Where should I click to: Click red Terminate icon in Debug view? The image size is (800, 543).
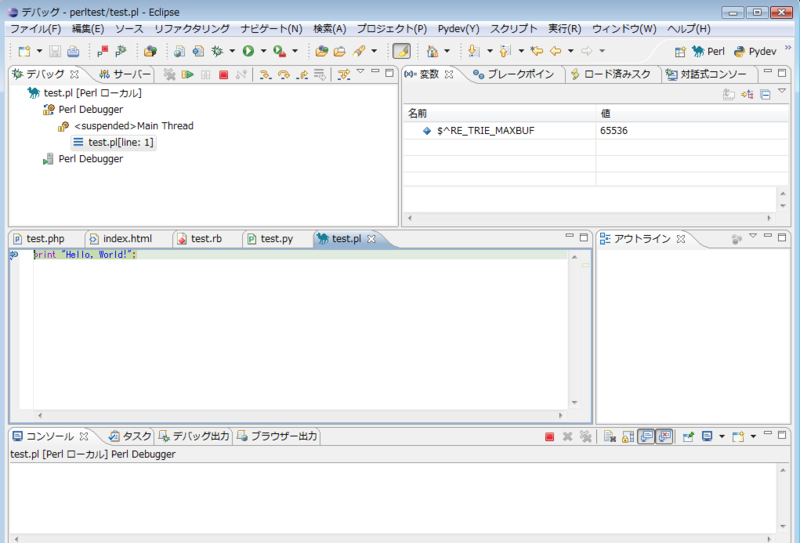223,75
